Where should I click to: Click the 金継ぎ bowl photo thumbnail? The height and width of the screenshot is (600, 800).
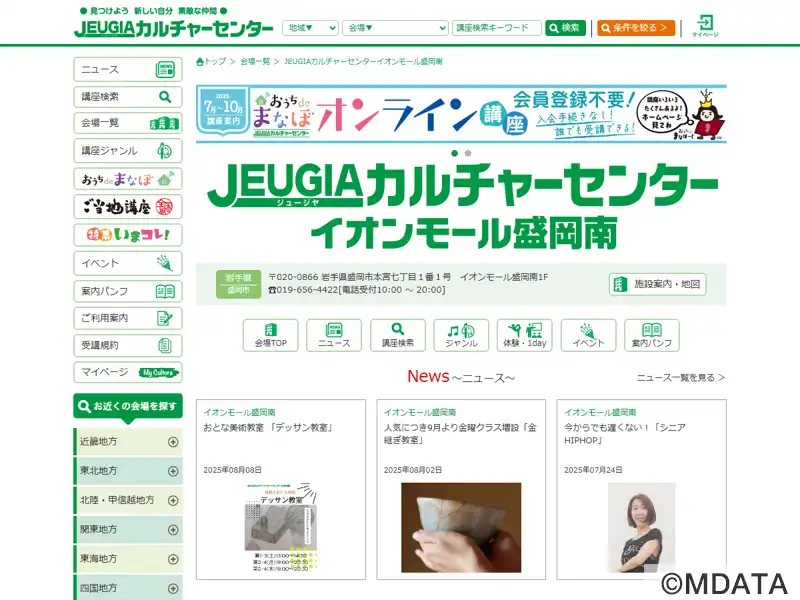[461, 528]
